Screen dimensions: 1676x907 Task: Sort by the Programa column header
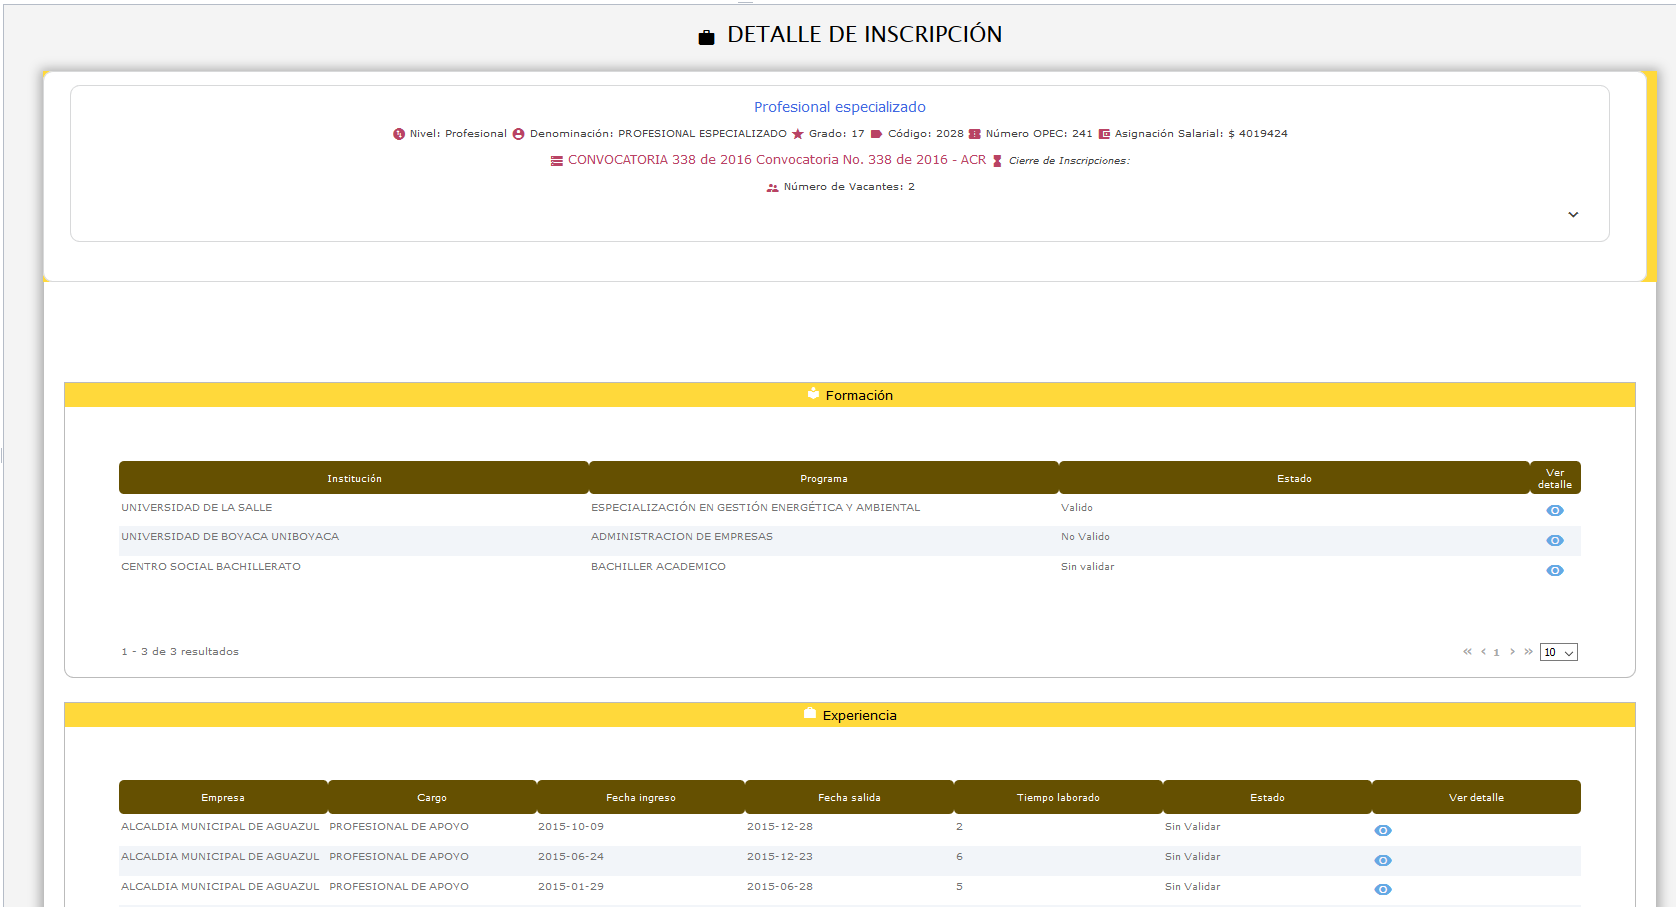pos(823,478)
